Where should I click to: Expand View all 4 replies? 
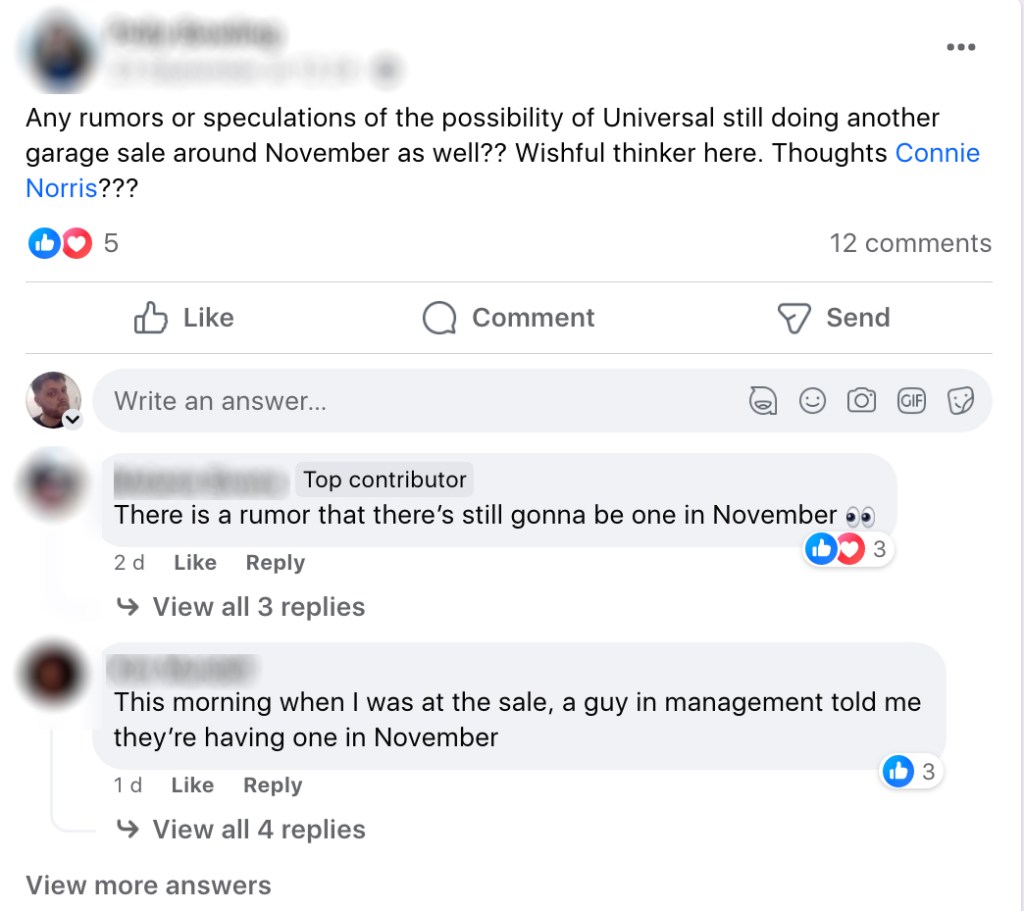(258, 829)
